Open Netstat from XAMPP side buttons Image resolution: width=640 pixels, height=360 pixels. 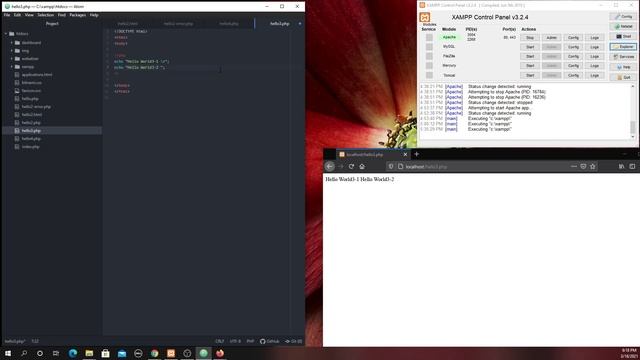pyautogui.click(x=623, y=27)
